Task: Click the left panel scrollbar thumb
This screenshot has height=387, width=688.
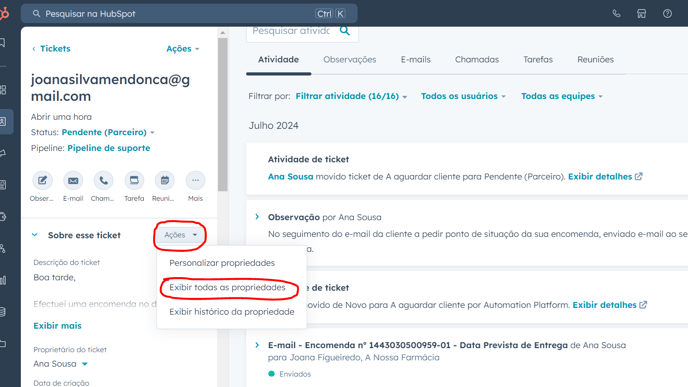Action: (222, 115)
